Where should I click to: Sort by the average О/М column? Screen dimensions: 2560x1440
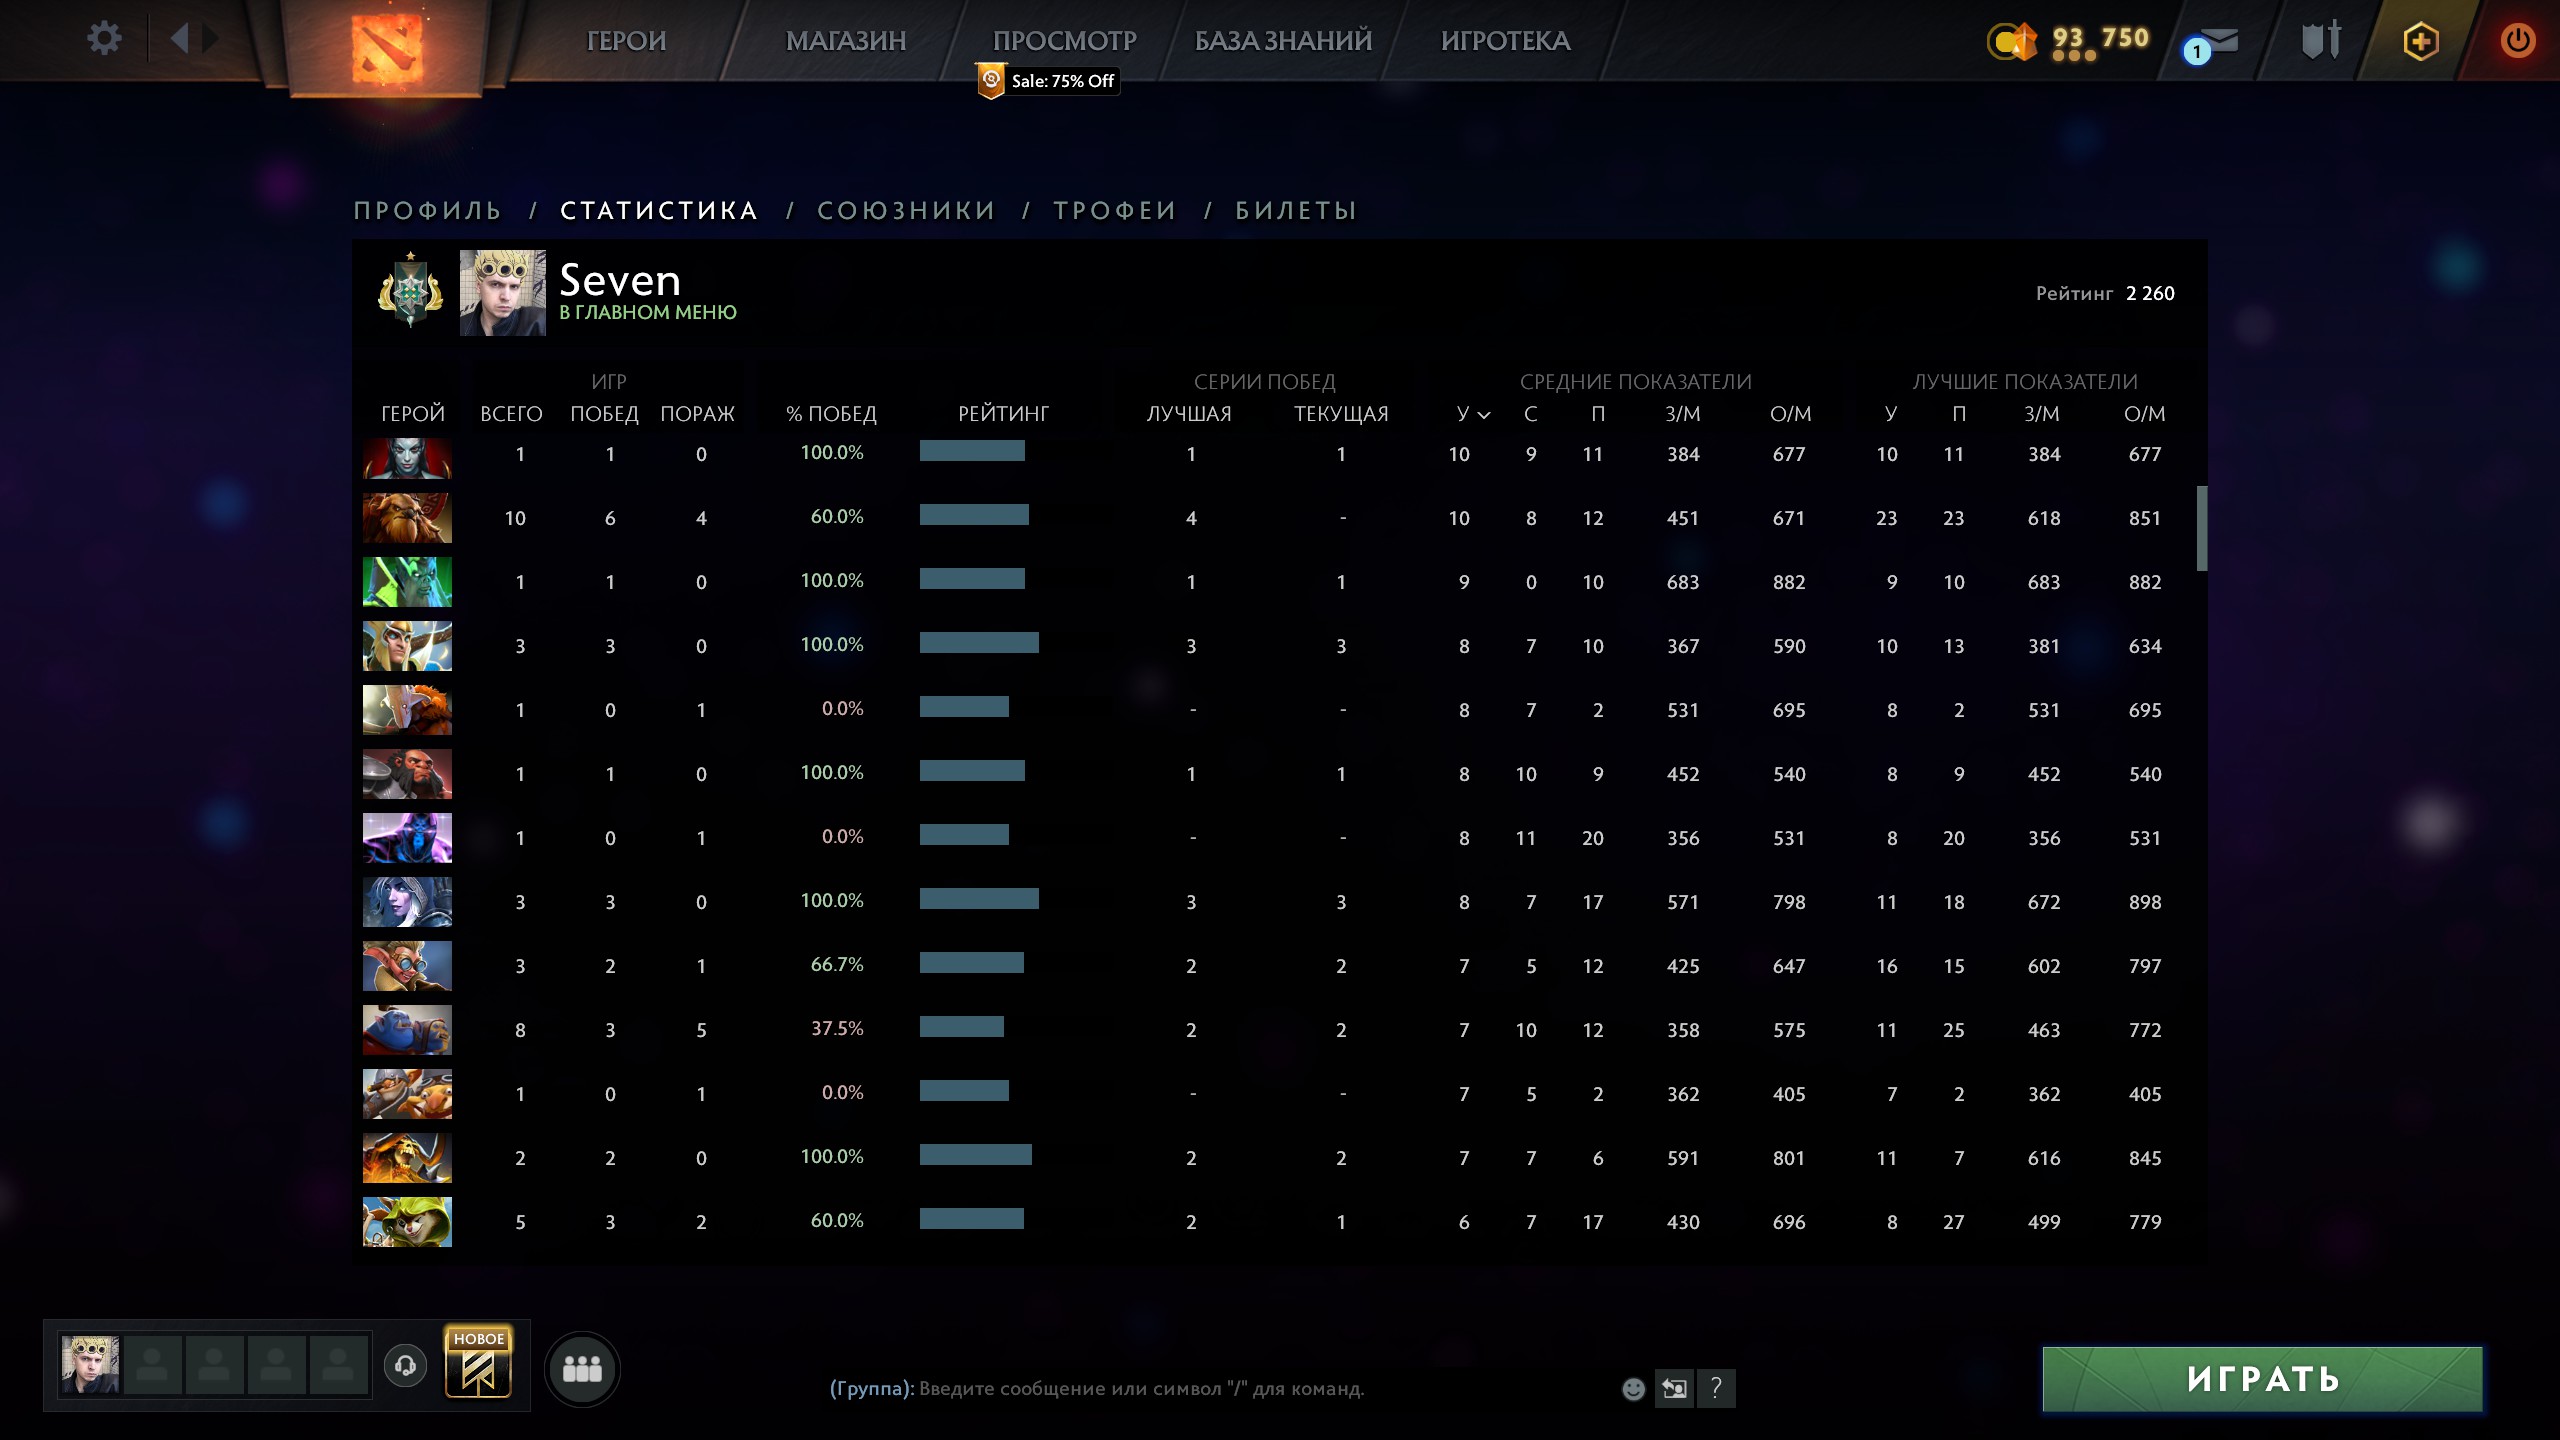[1790, 414]
